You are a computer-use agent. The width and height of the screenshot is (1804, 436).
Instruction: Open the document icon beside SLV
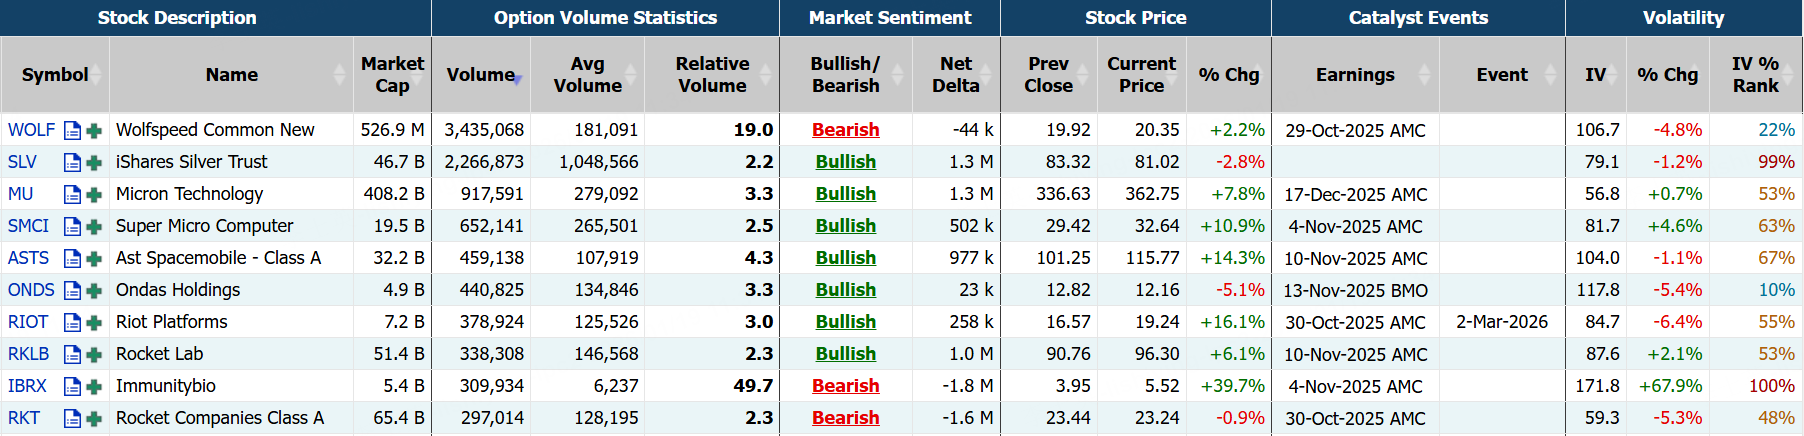click(x=72, y=162)
